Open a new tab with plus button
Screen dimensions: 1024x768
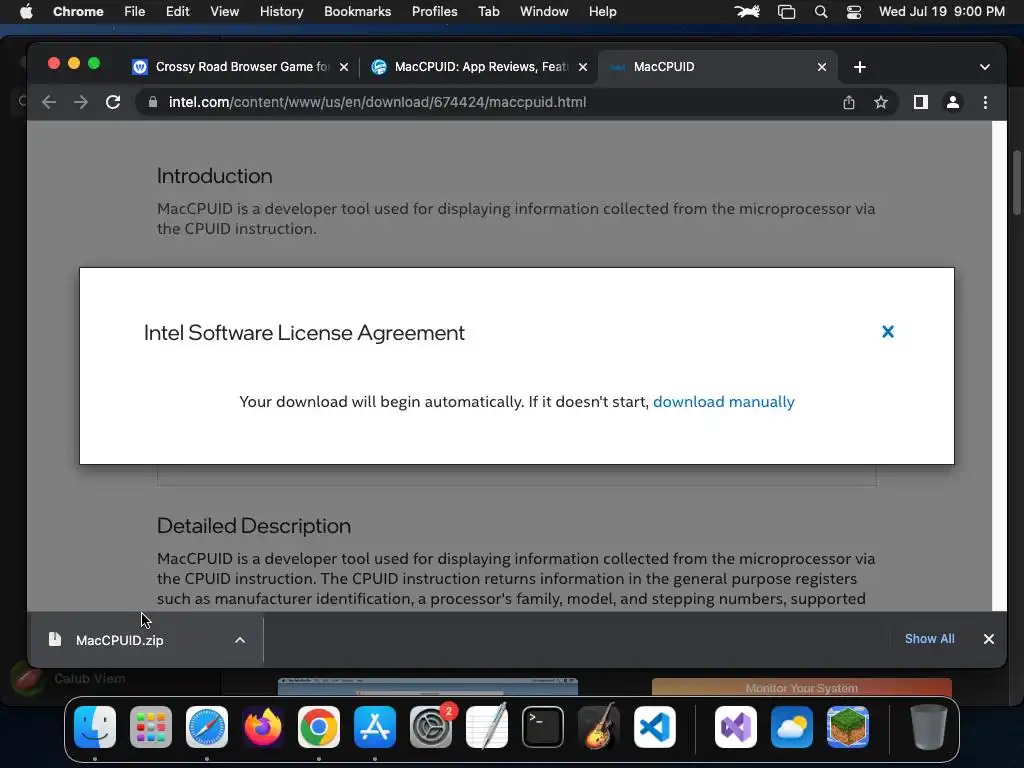tap(859, 67)
